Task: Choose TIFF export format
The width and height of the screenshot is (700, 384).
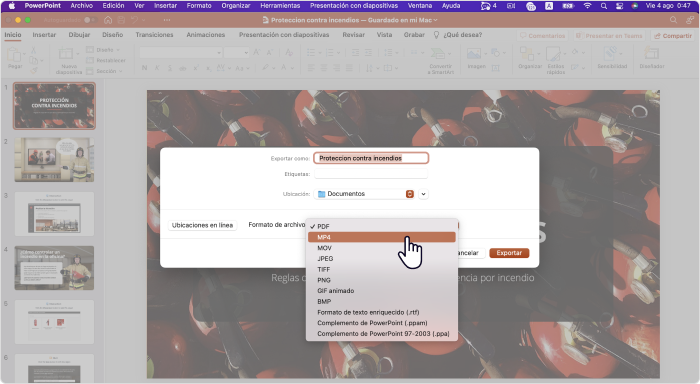Action: point(382,269)
